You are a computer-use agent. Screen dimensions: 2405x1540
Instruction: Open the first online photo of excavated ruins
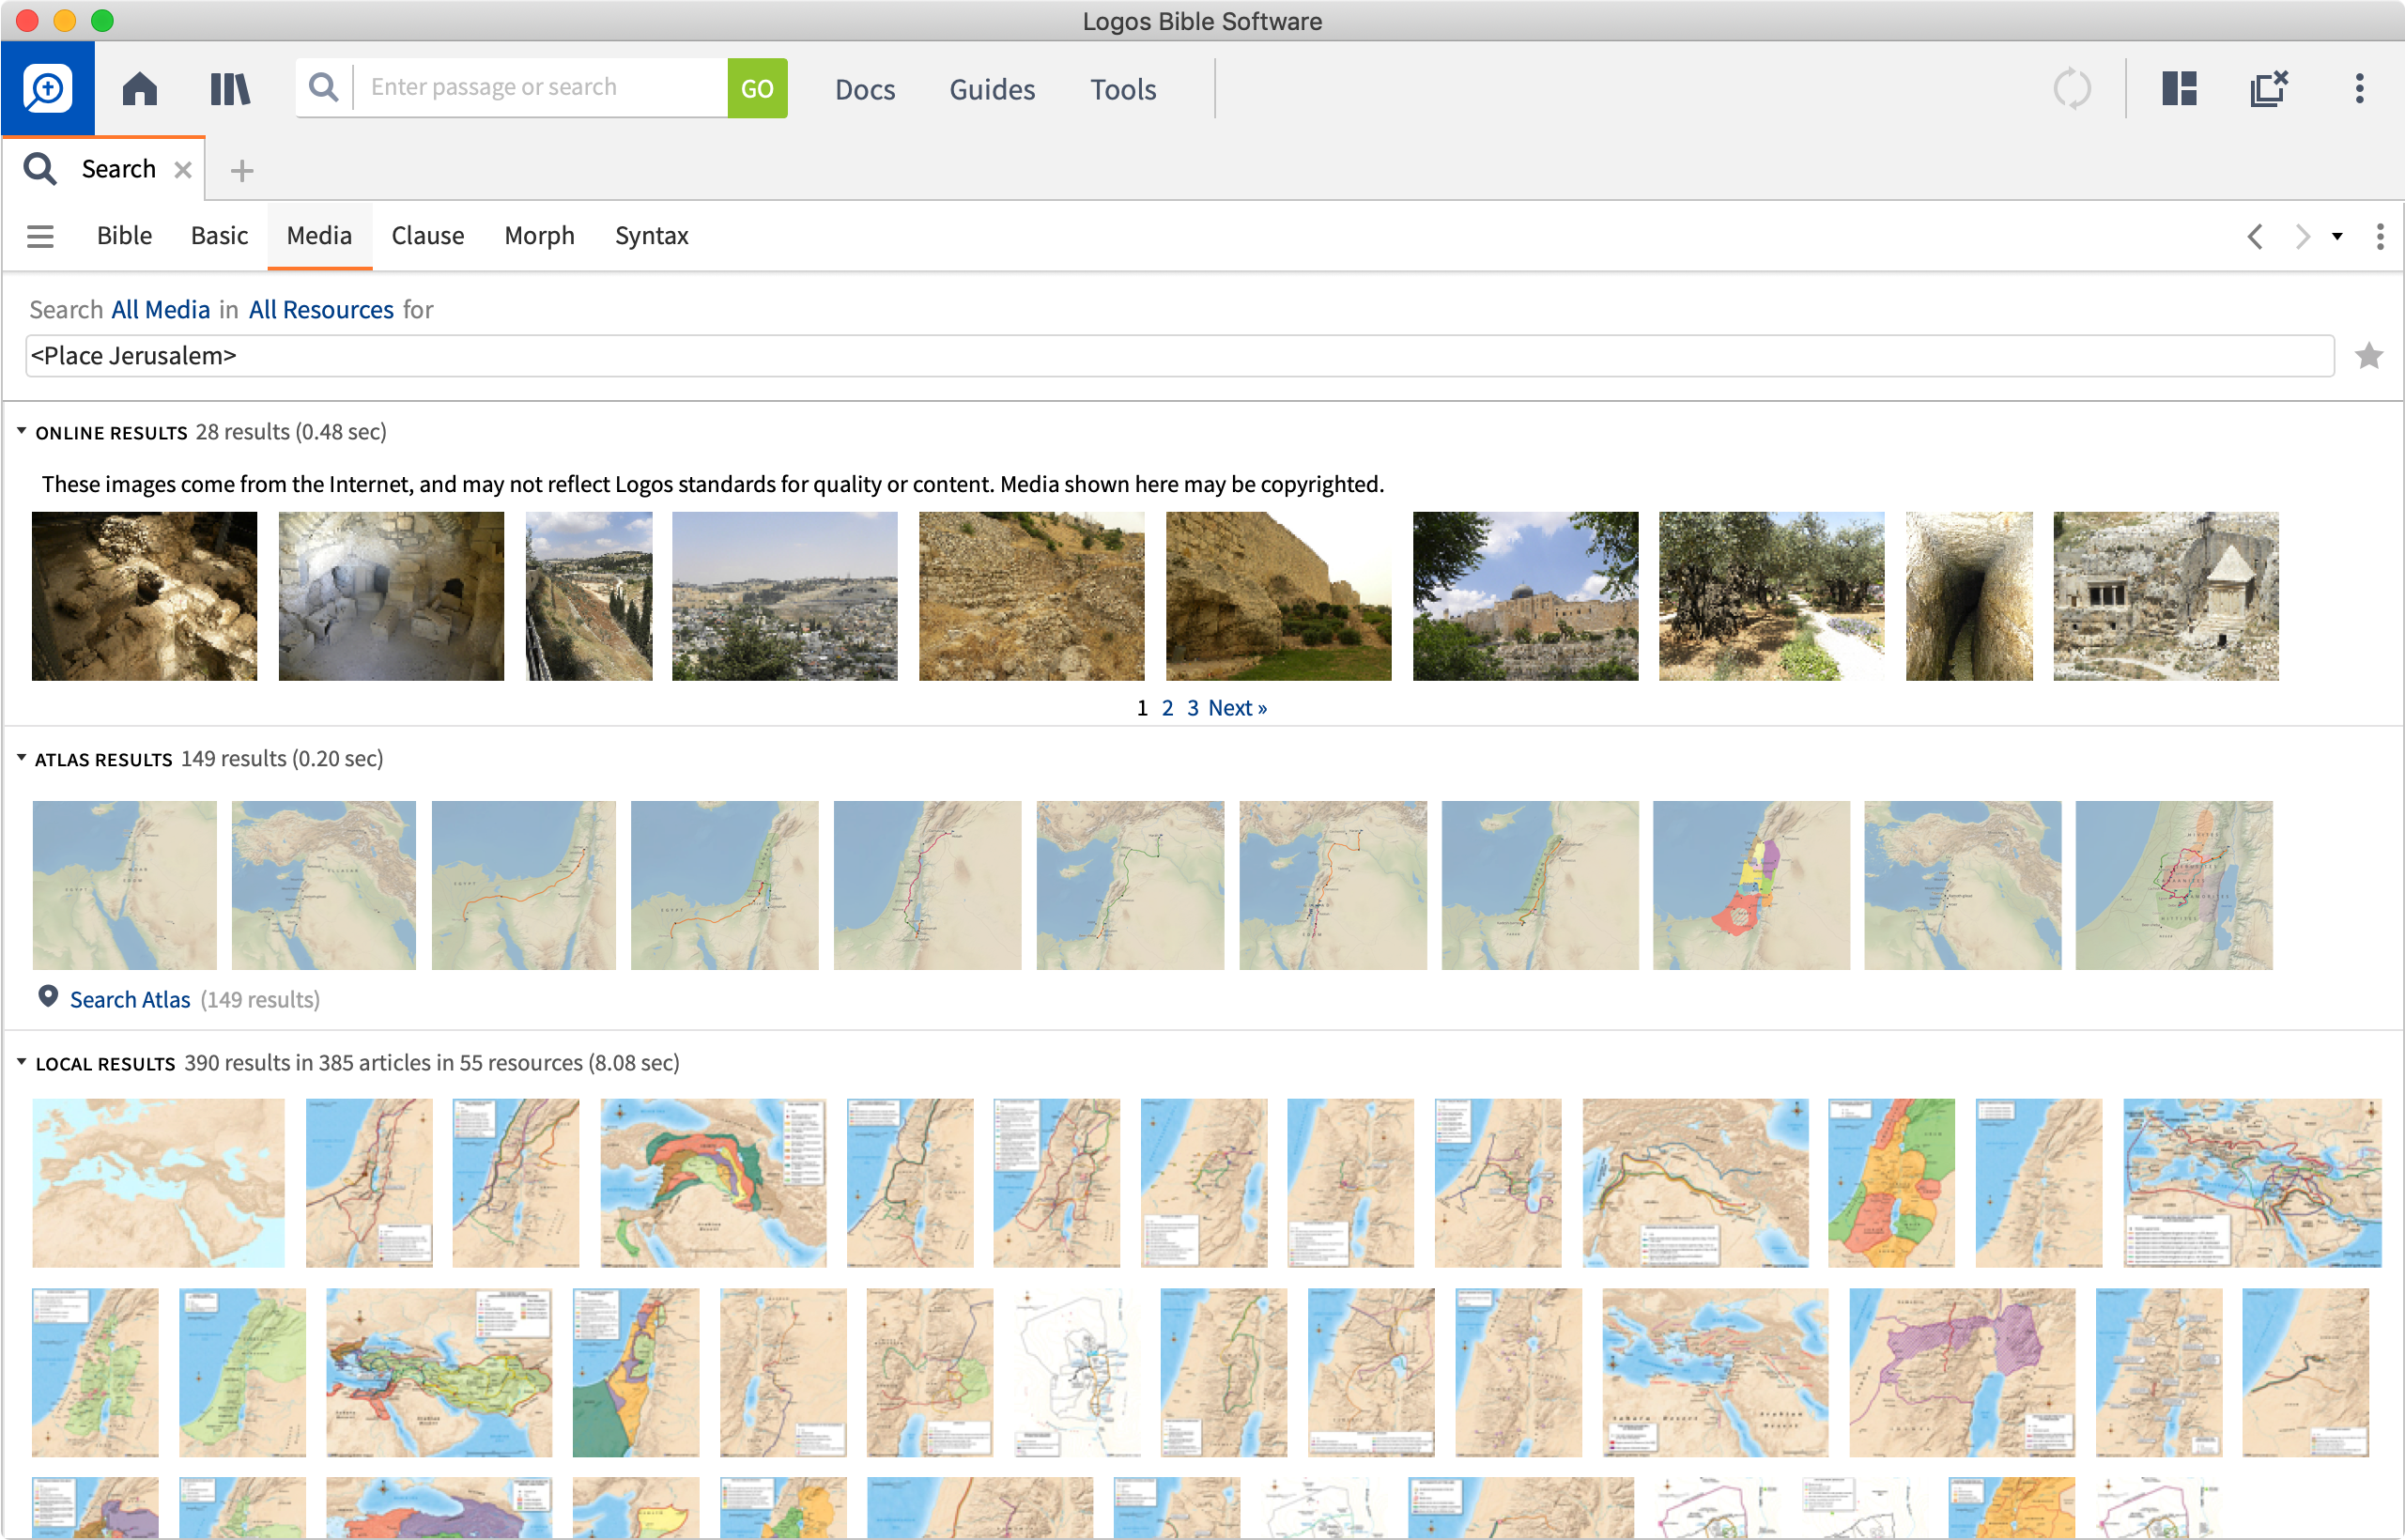144,596
